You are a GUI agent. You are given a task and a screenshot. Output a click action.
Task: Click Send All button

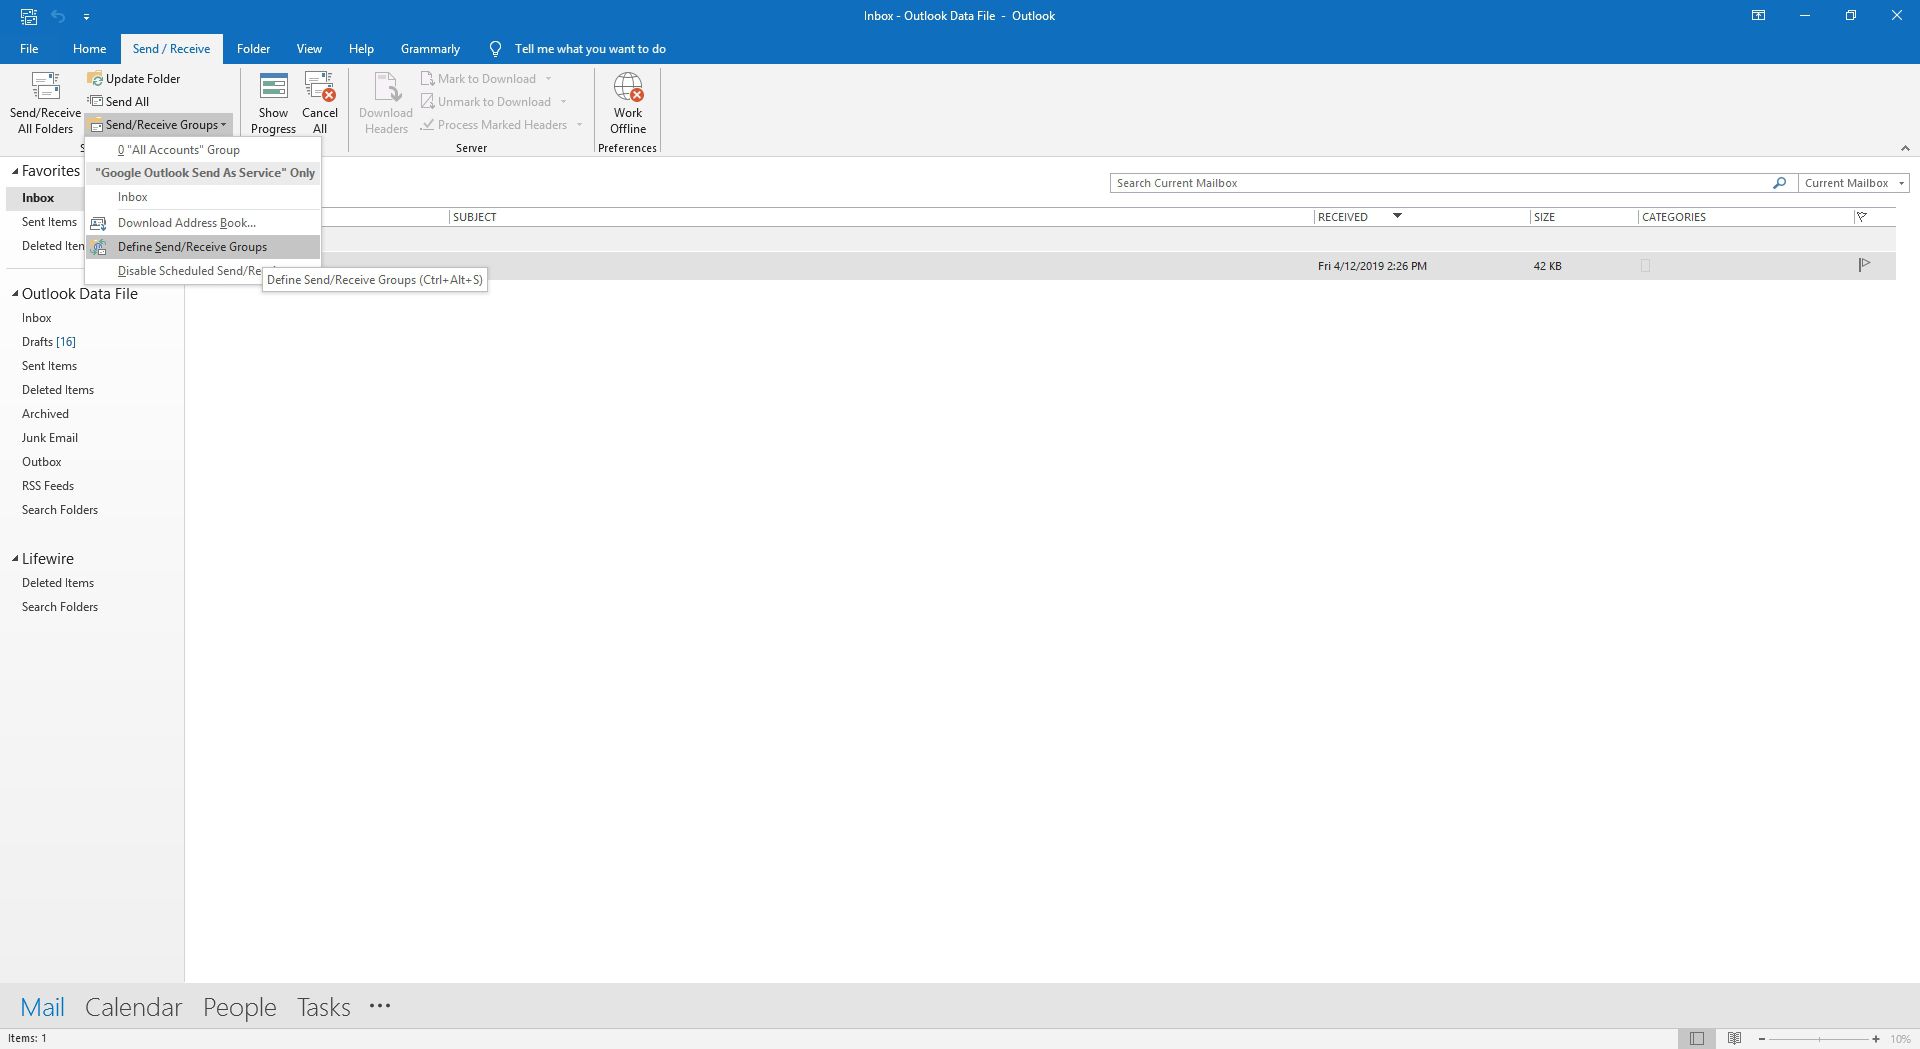pyautogui.click(x=118, y=101)
